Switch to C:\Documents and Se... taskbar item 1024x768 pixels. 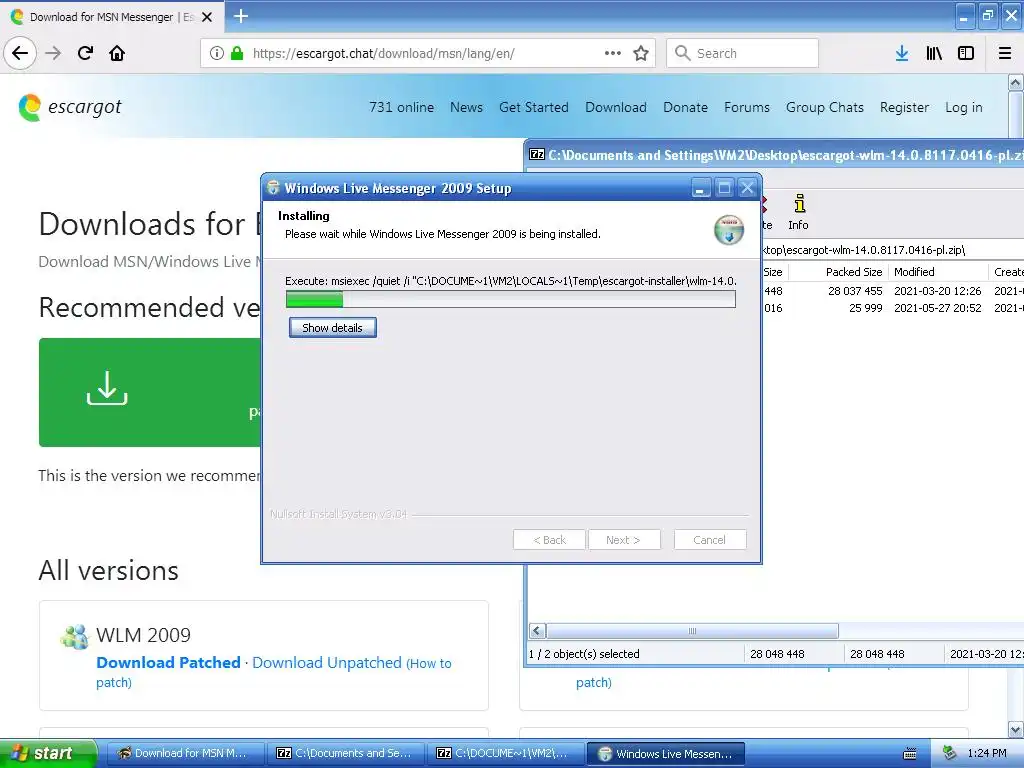coord(346,753)
